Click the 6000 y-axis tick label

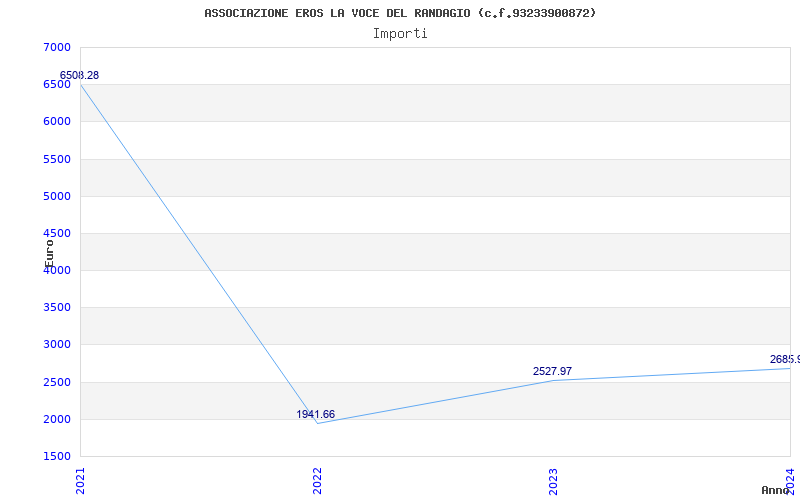tap(57, 121)
